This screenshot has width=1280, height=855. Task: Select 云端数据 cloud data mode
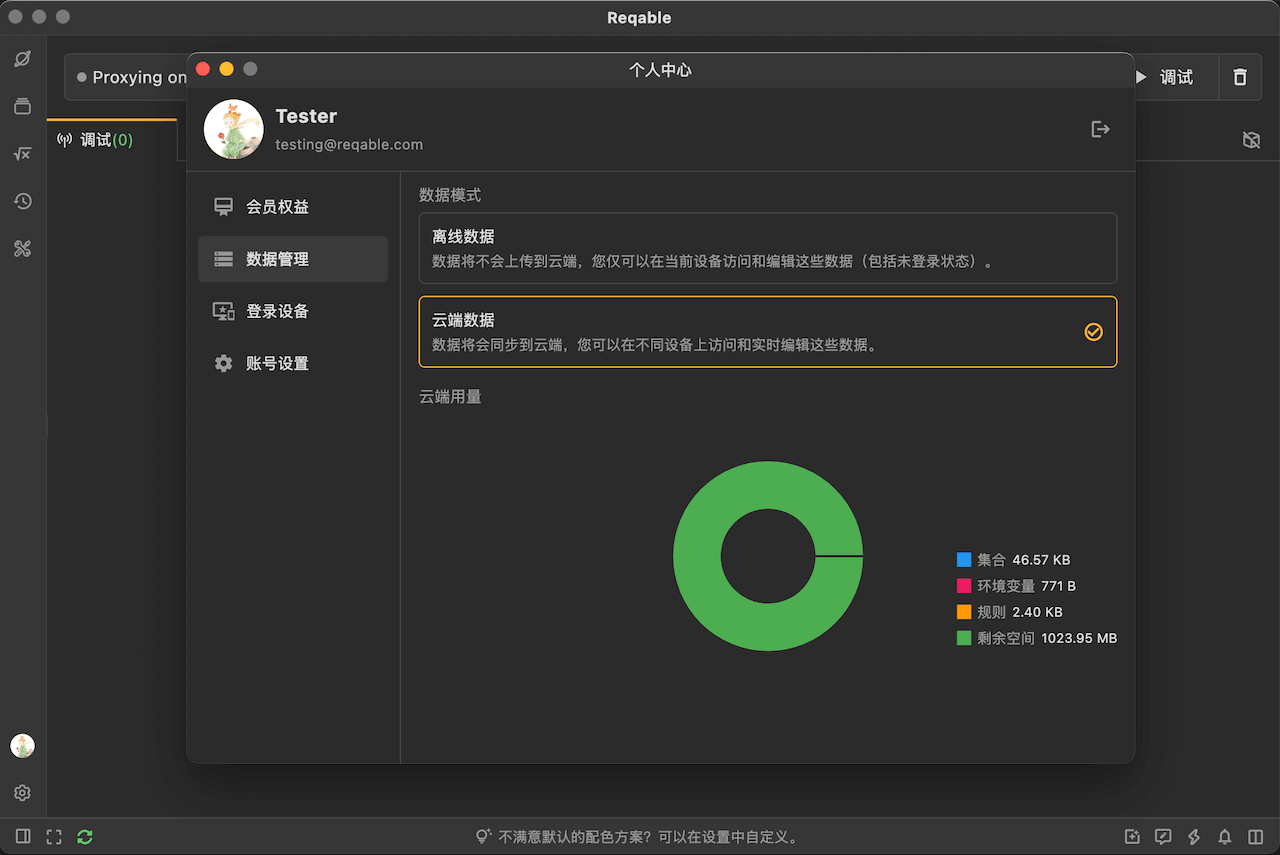[x=767, y=332]
